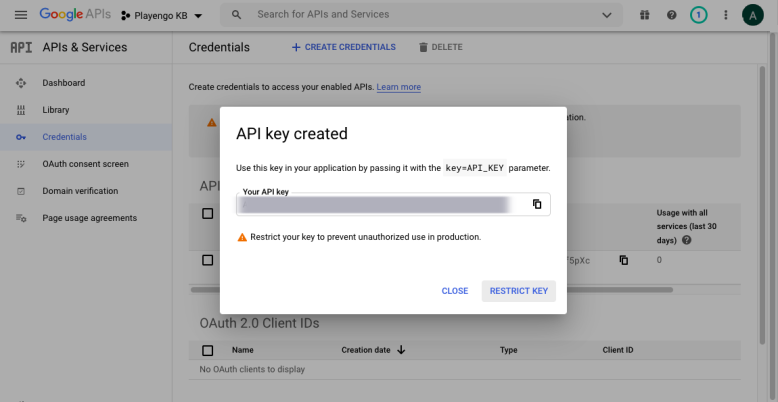Screen dimensions: 778x402
Task: Sort by Creation date arrow
Action: coord(401,350)
